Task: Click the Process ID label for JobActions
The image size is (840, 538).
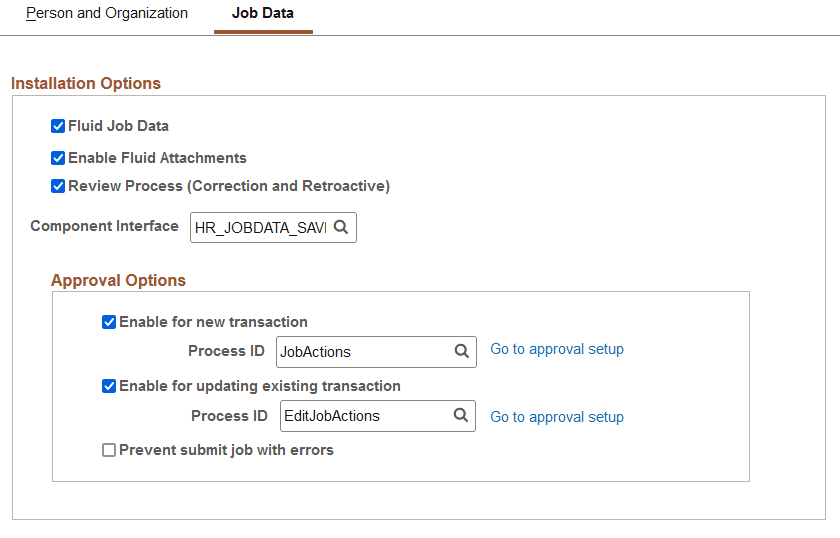Action: [226, 351]
